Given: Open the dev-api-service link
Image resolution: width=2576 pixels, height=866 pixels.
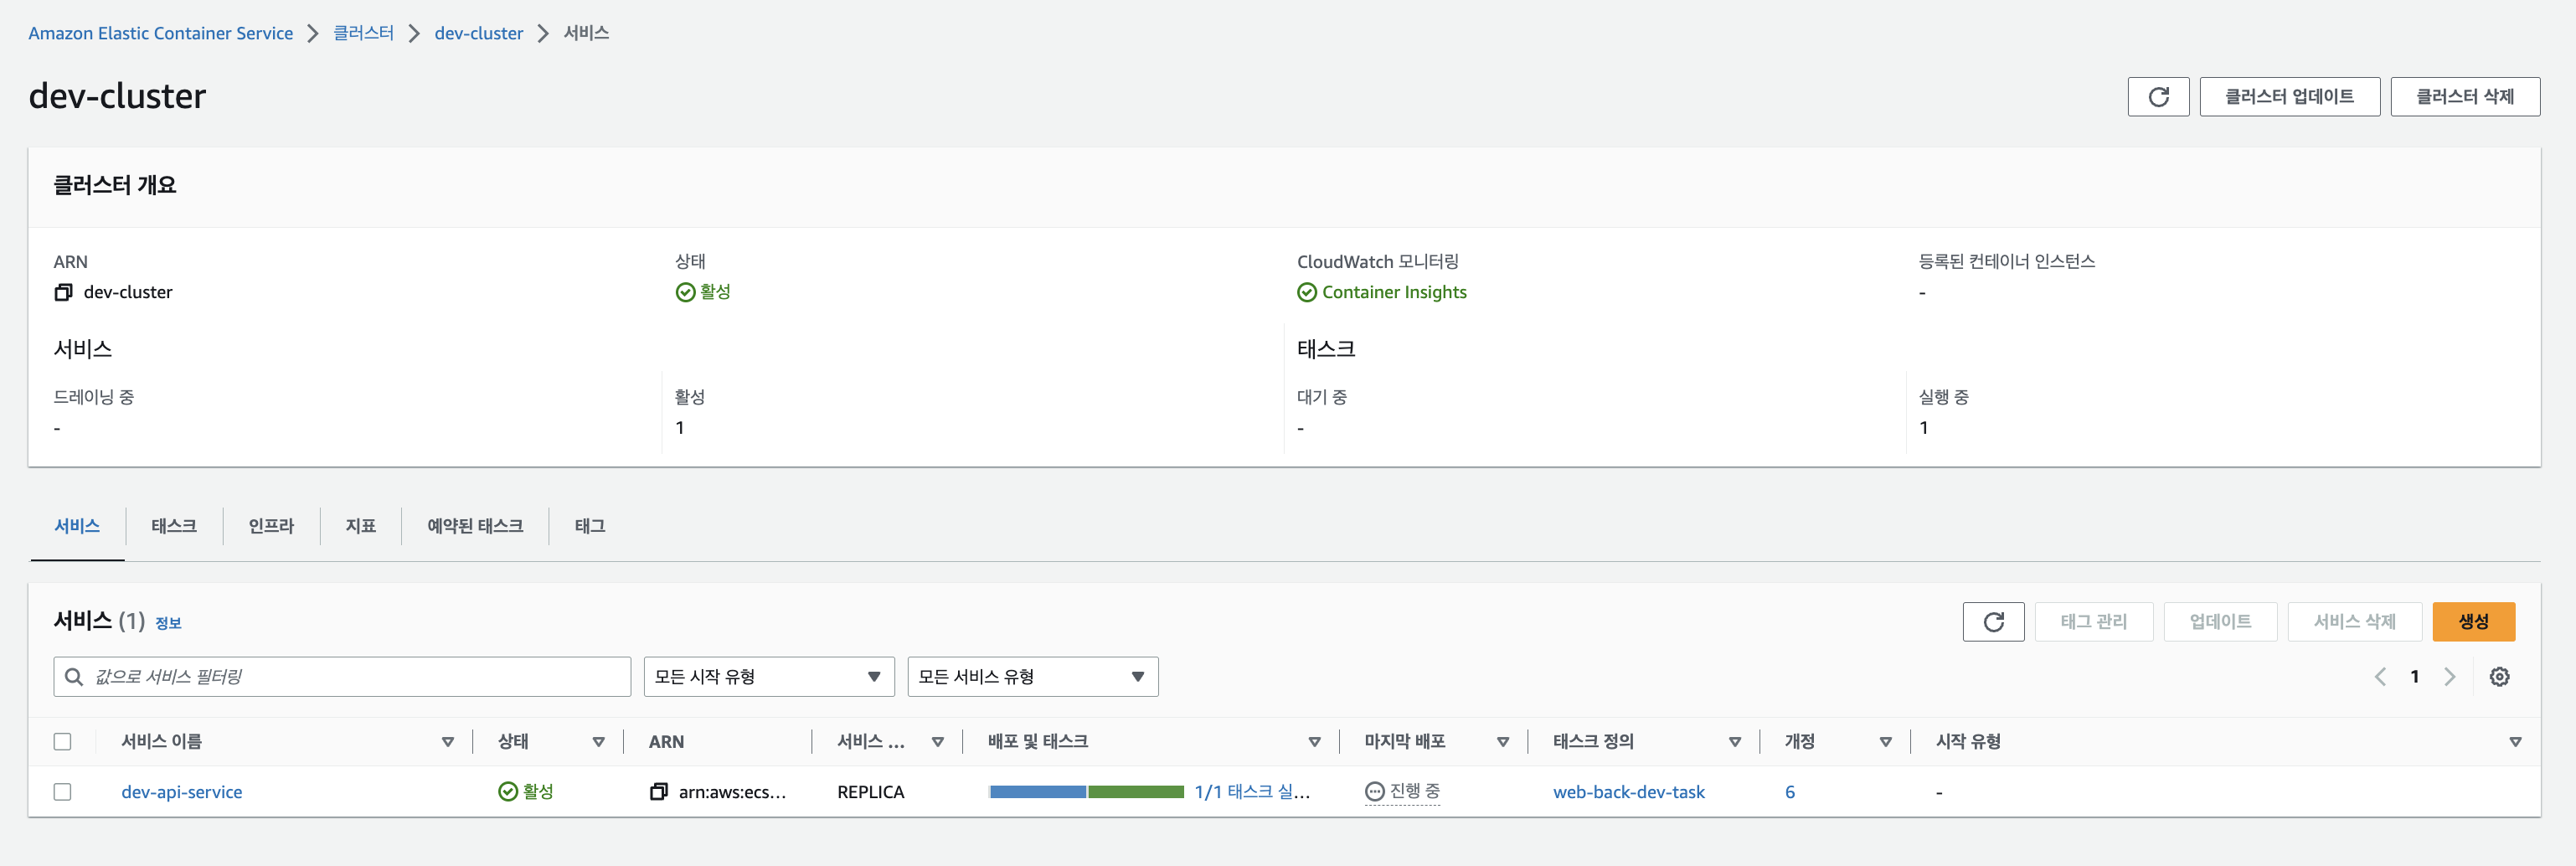Looking at the screenshot, I should click(182, 792).
